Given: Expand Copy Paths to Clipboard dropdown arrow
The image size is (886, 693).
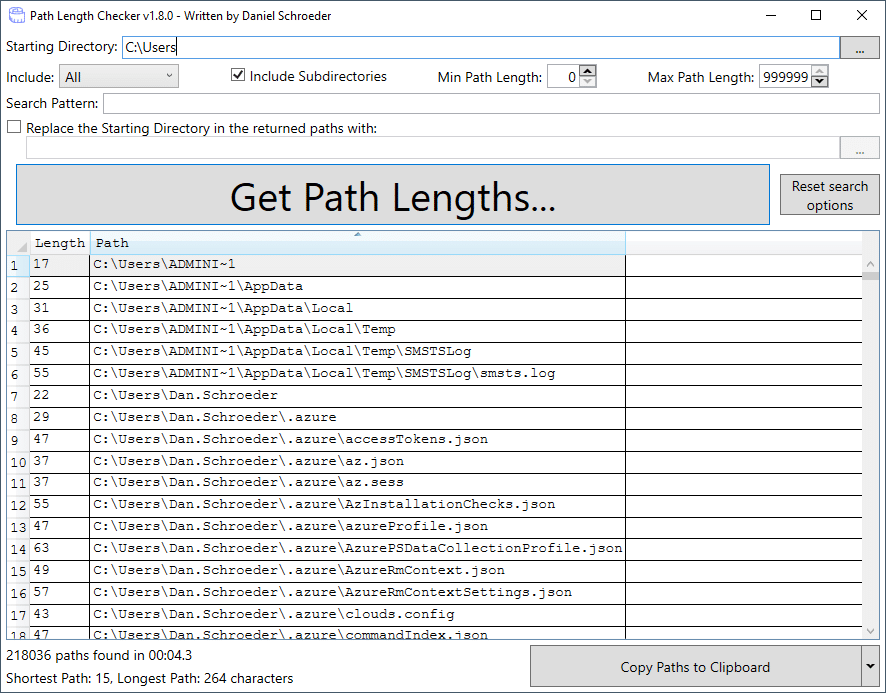Looking at the screenshot, I should pos(870,666).
